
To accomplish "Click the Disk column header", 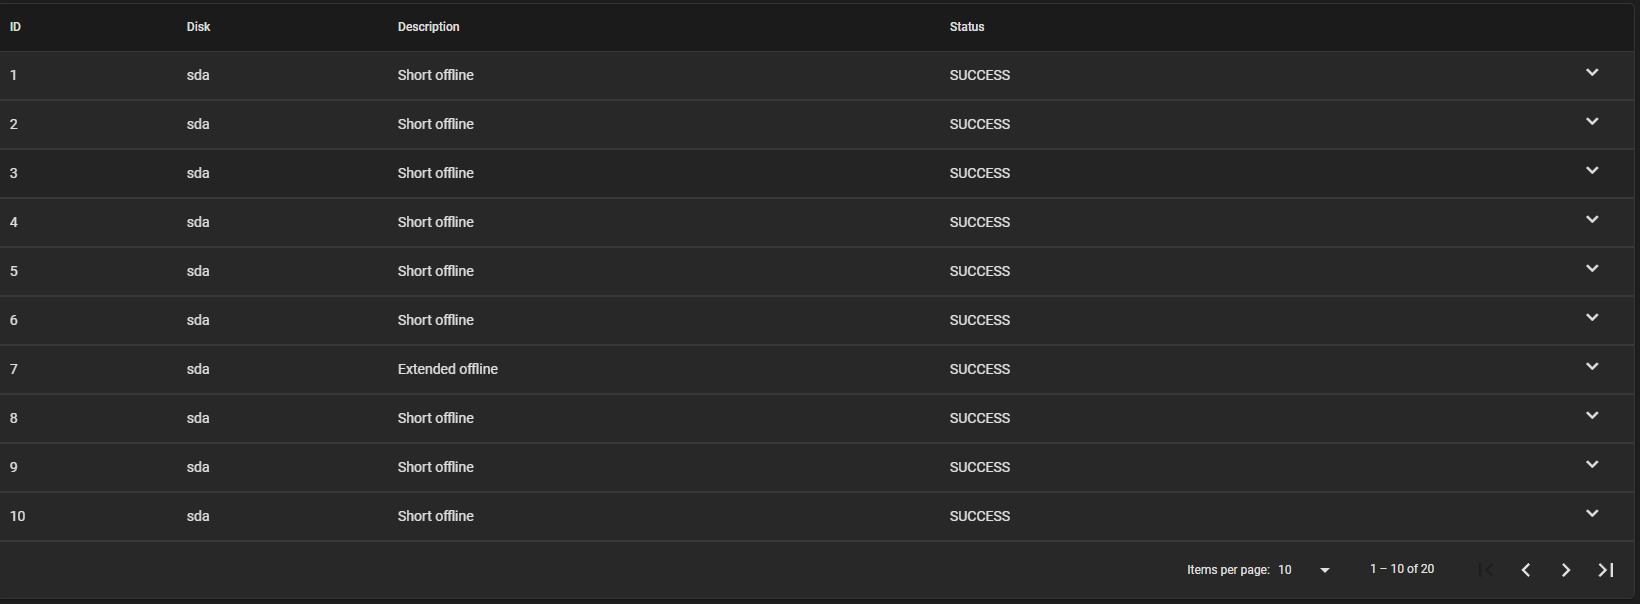I will click(x=198, y=27).
